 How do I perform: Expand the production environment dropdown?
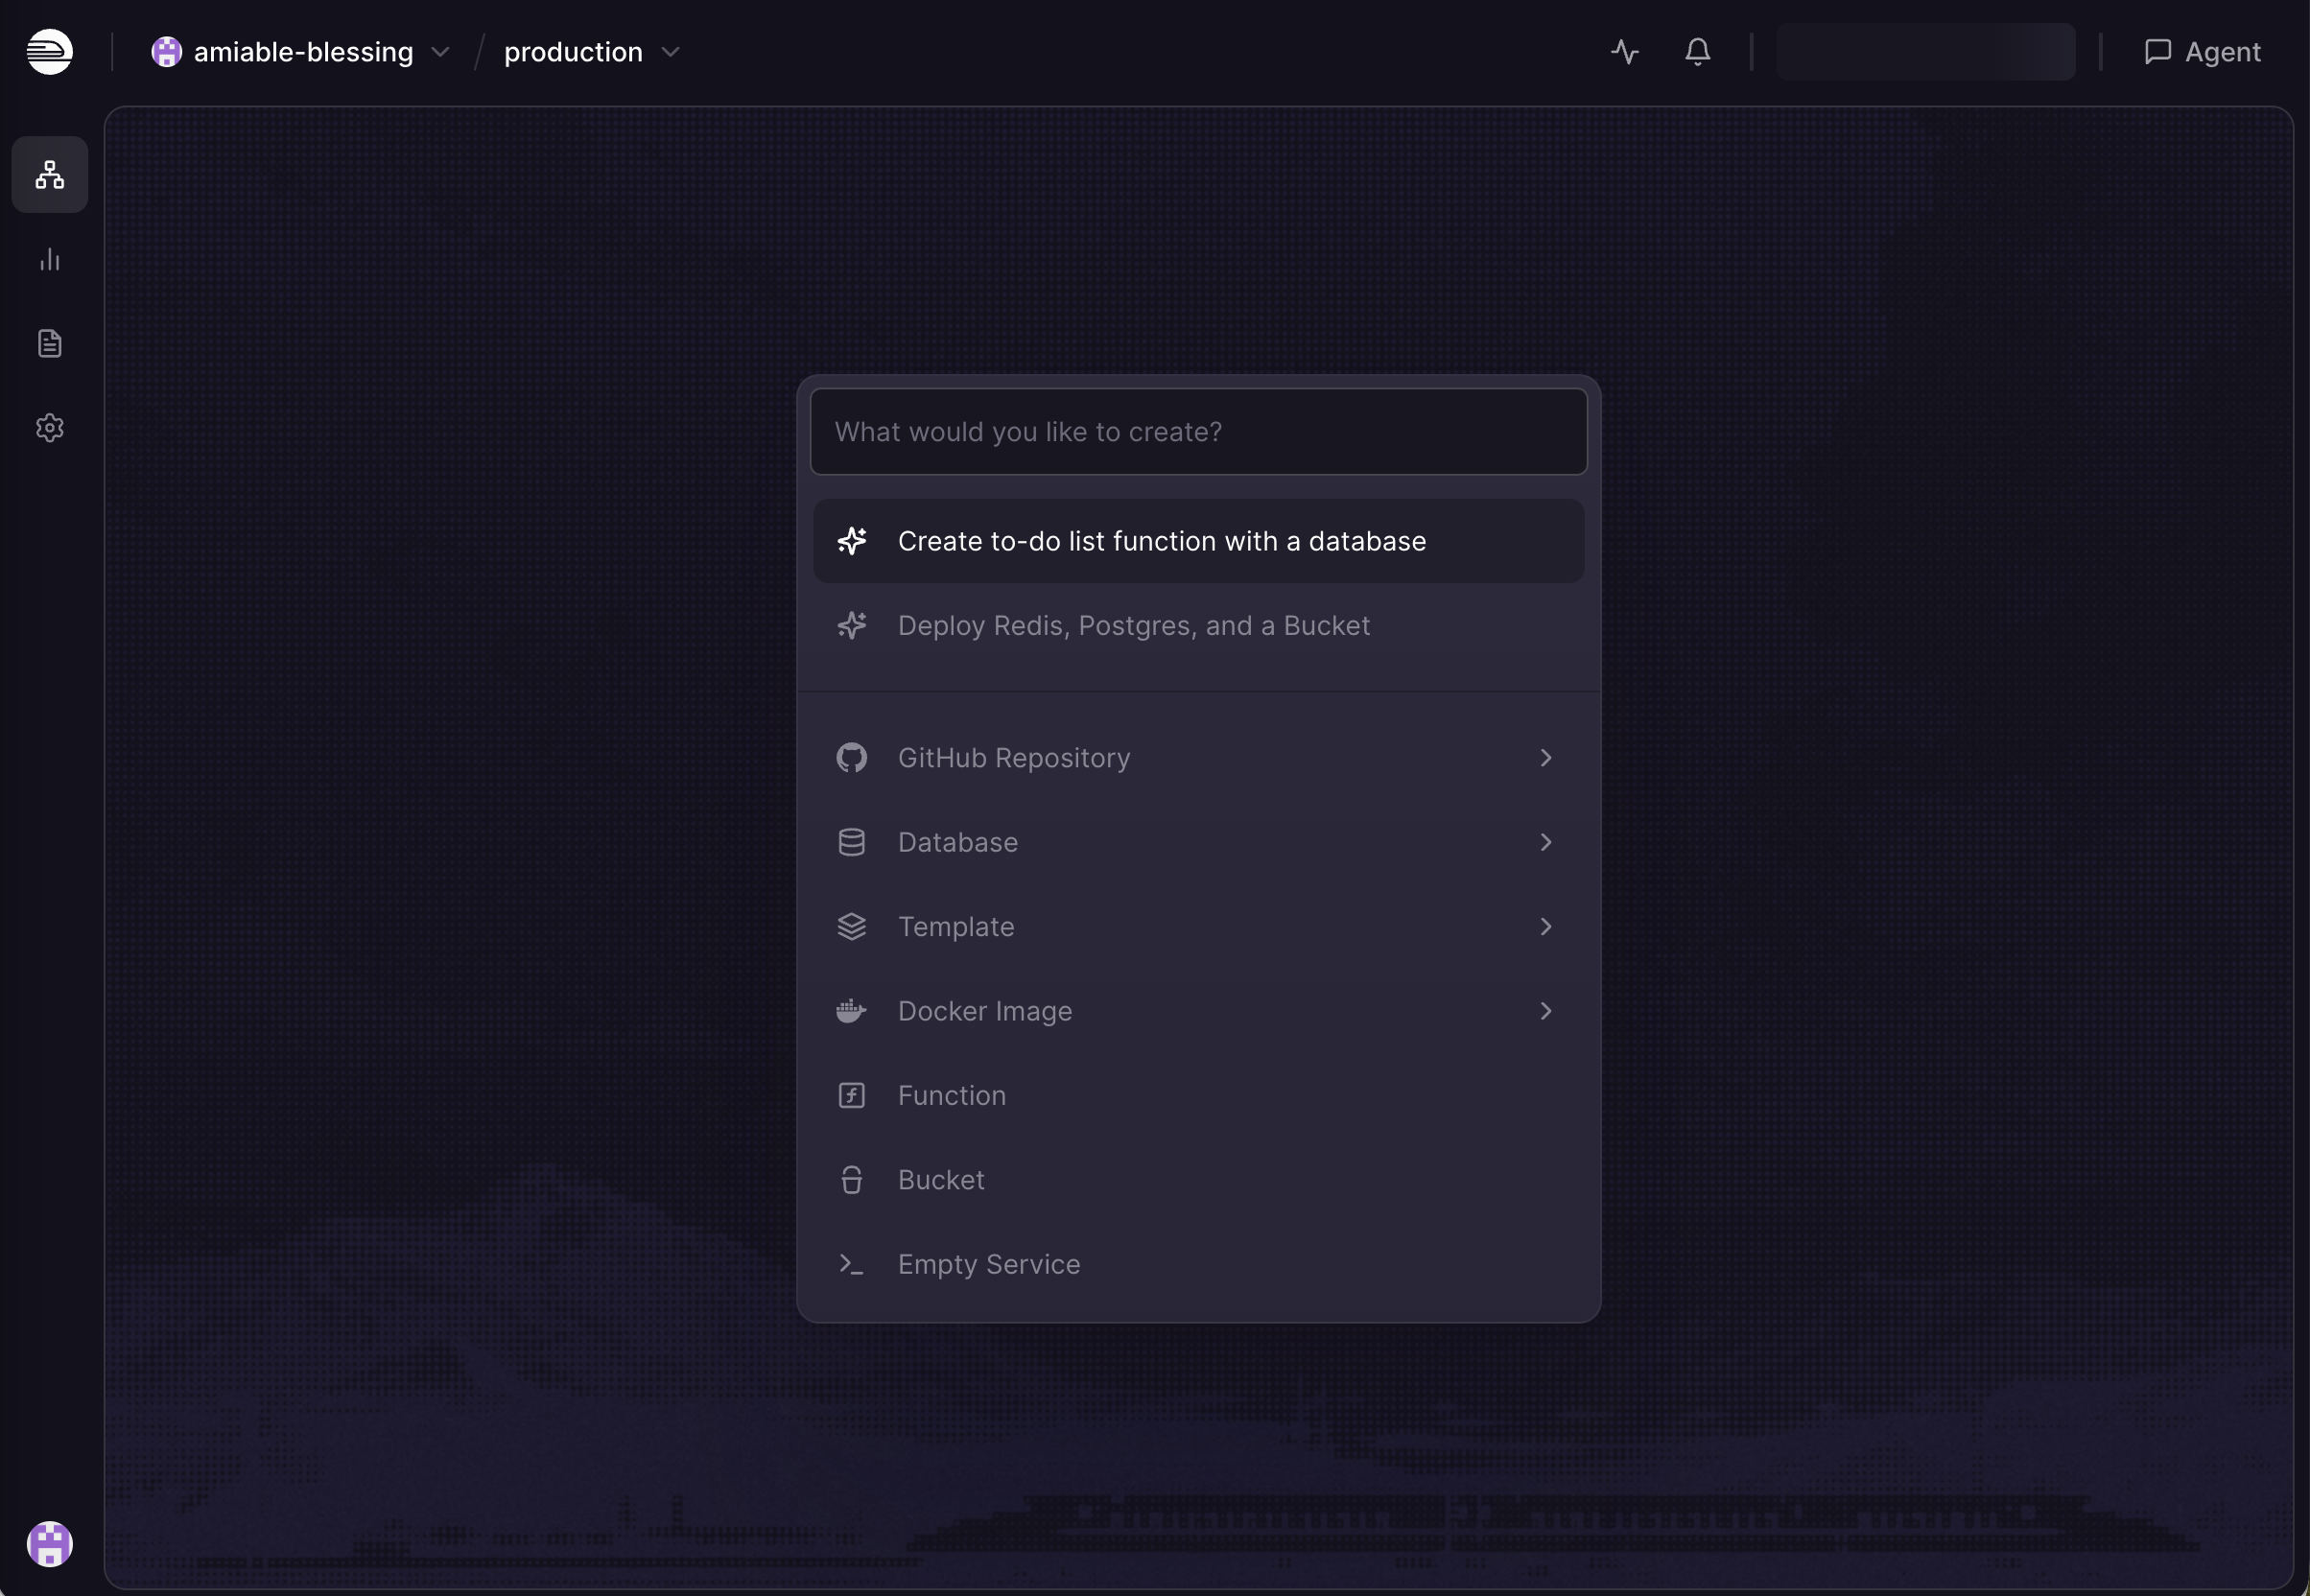click(x=671, y=52)
